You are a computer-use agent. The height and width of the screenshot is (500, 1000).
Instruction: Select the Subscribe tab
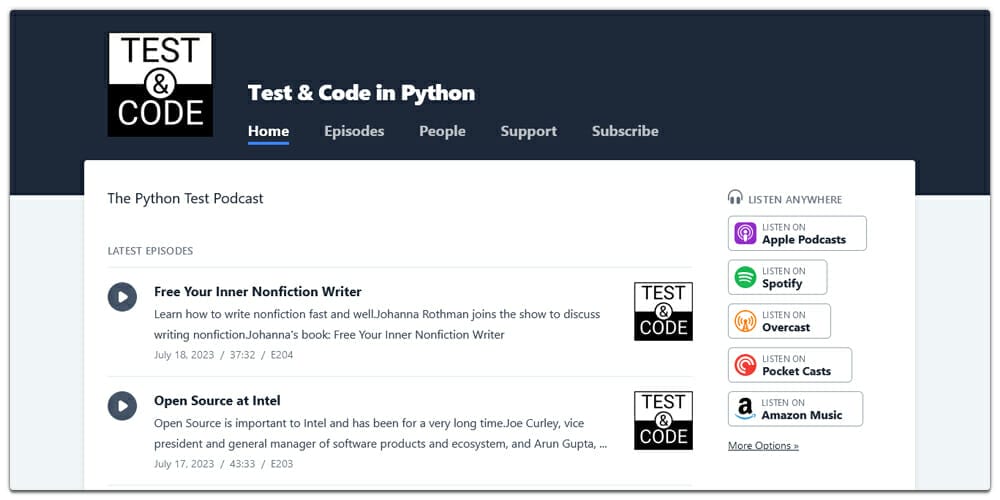(625, 131)
